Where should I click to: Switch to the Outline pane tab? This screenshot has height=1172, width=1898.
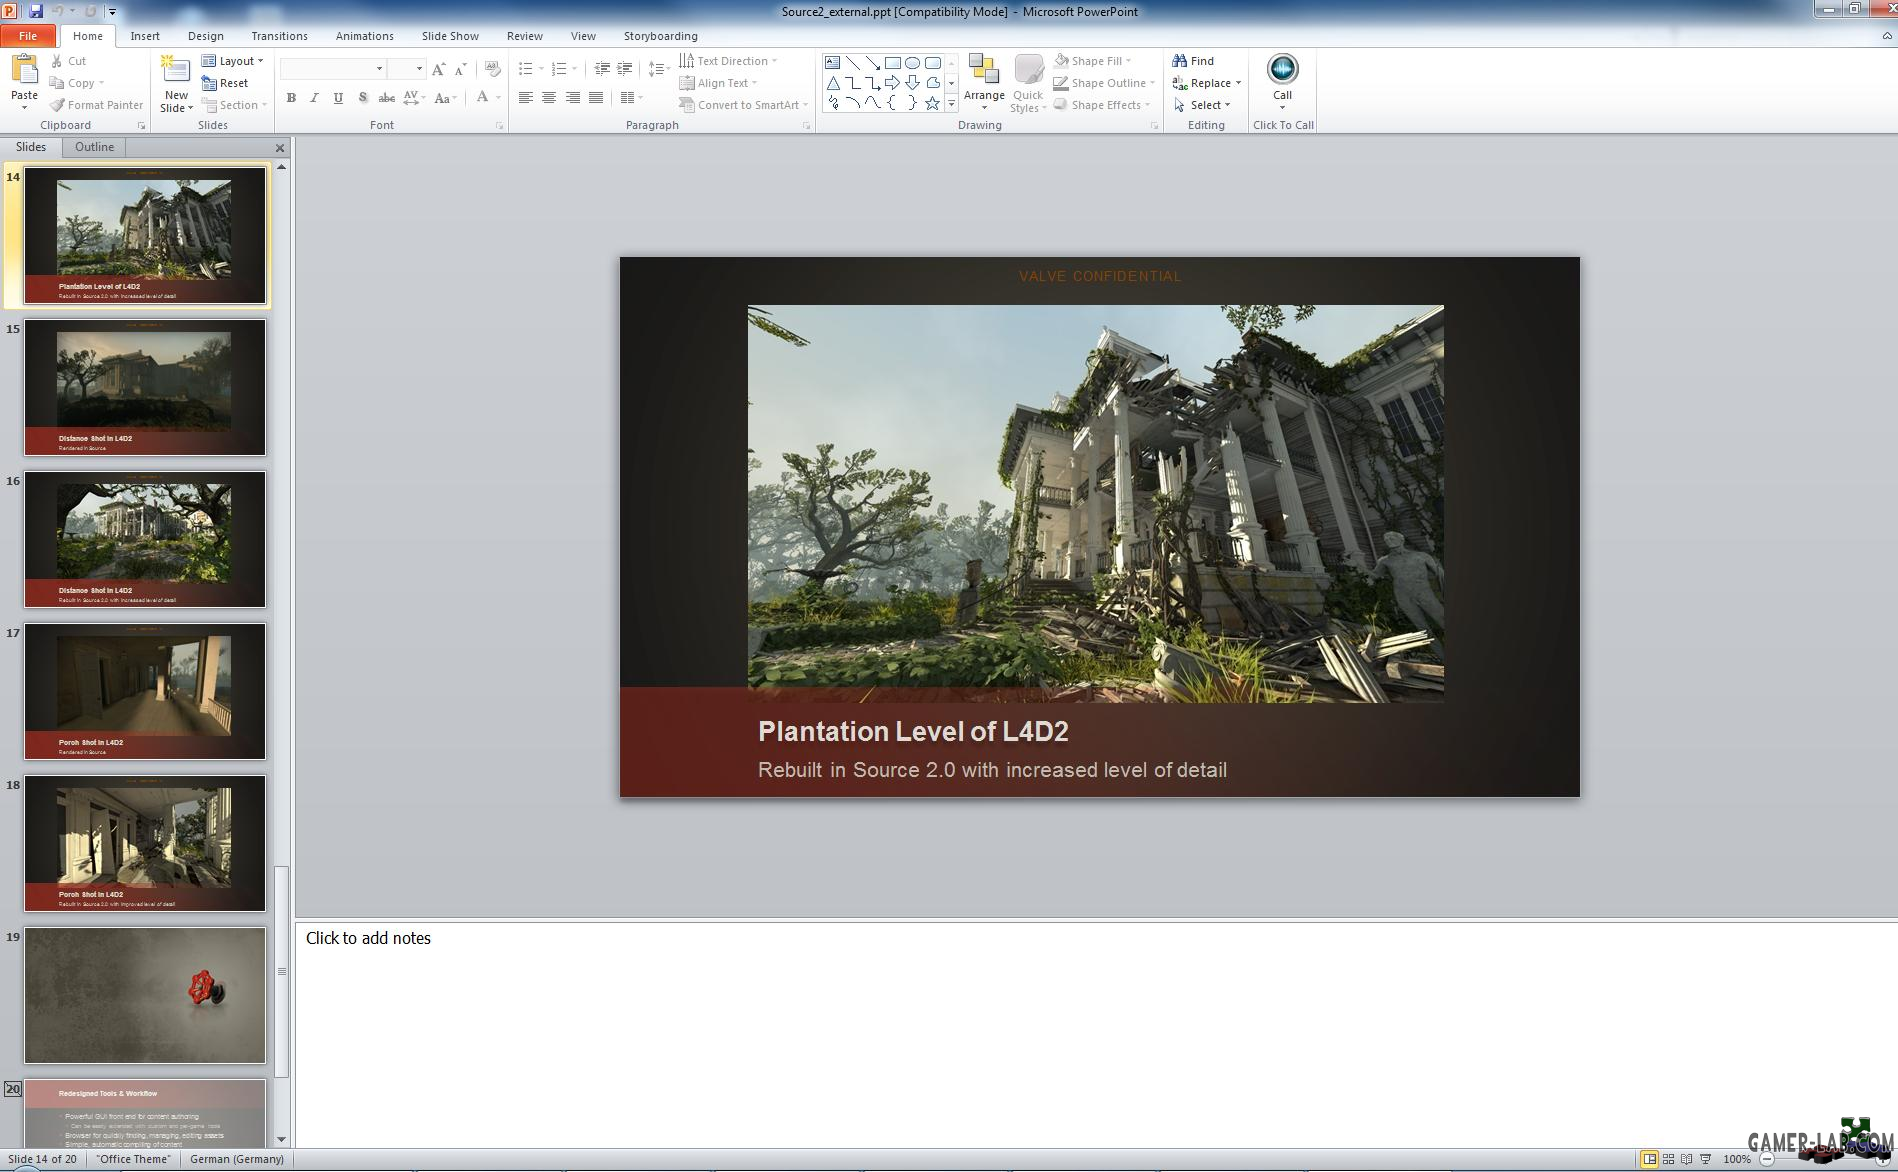tap(94, 147)
